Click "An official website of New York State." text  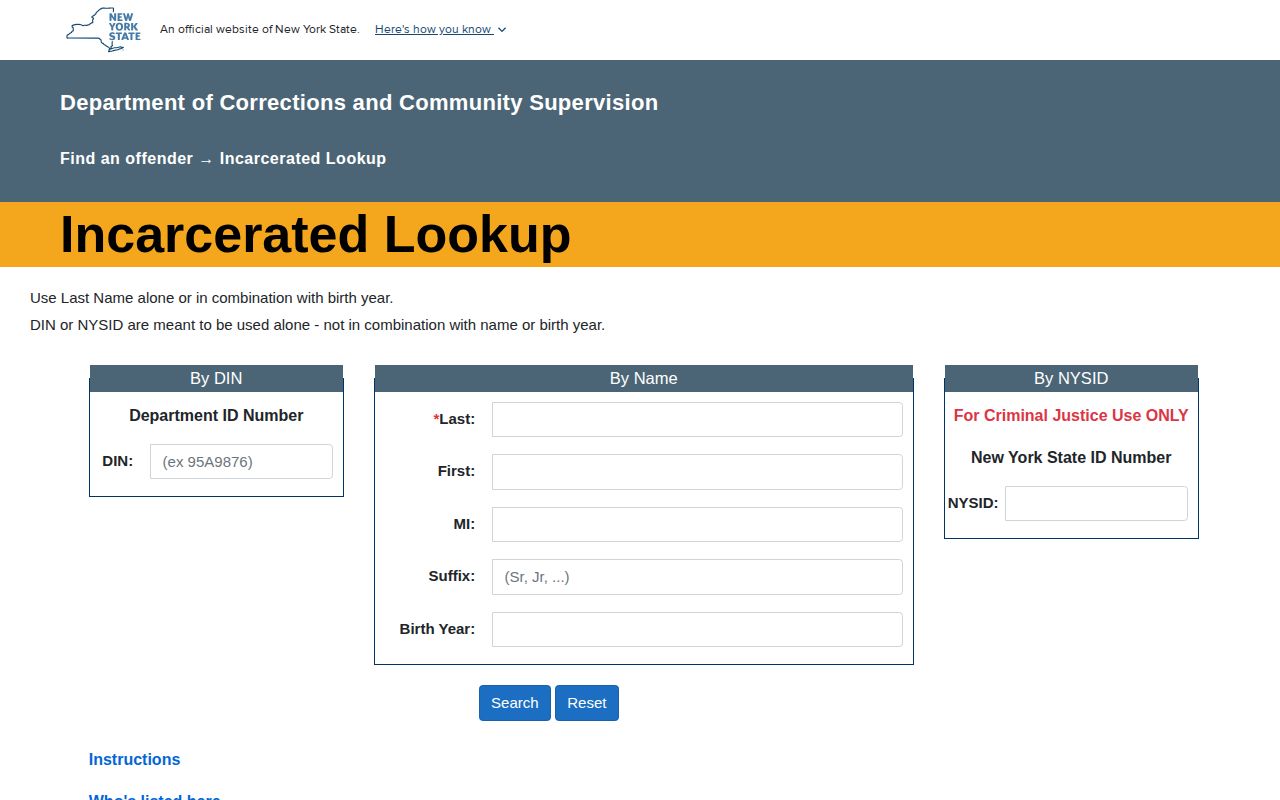[260, 29]
